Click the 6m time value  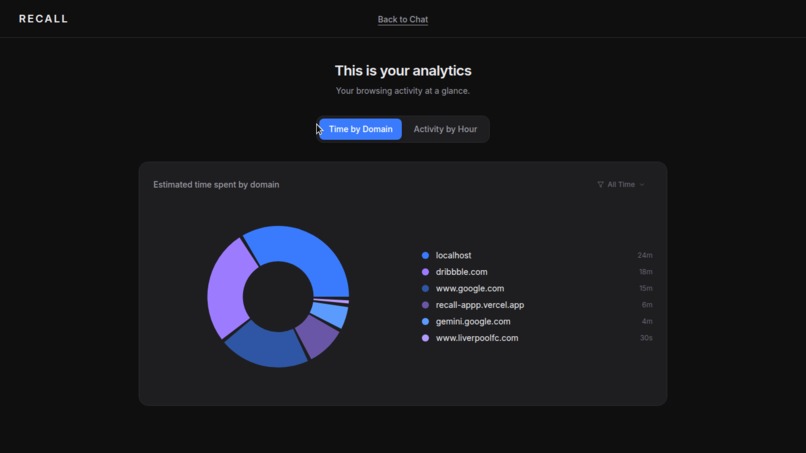click(647, 305)
